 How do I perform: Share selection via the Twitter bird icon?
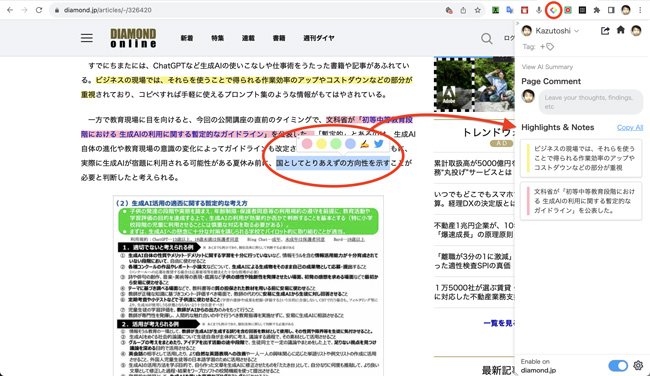[378, 144]
